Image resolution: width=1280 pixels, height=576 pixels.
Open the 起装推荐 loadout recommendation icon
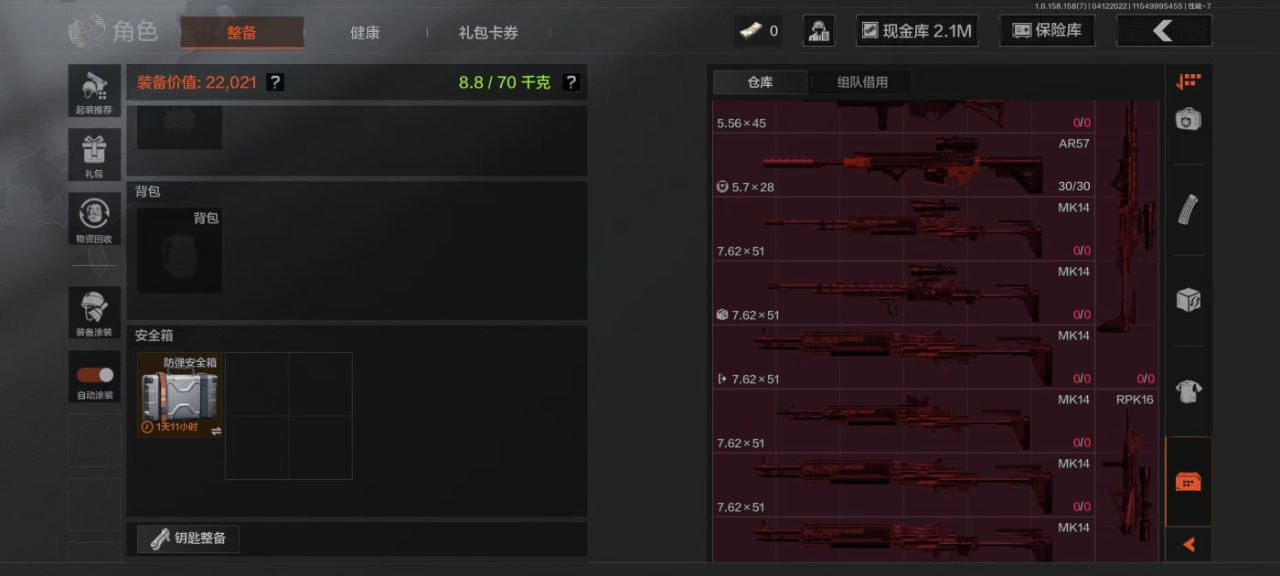(x=94, y=91)
